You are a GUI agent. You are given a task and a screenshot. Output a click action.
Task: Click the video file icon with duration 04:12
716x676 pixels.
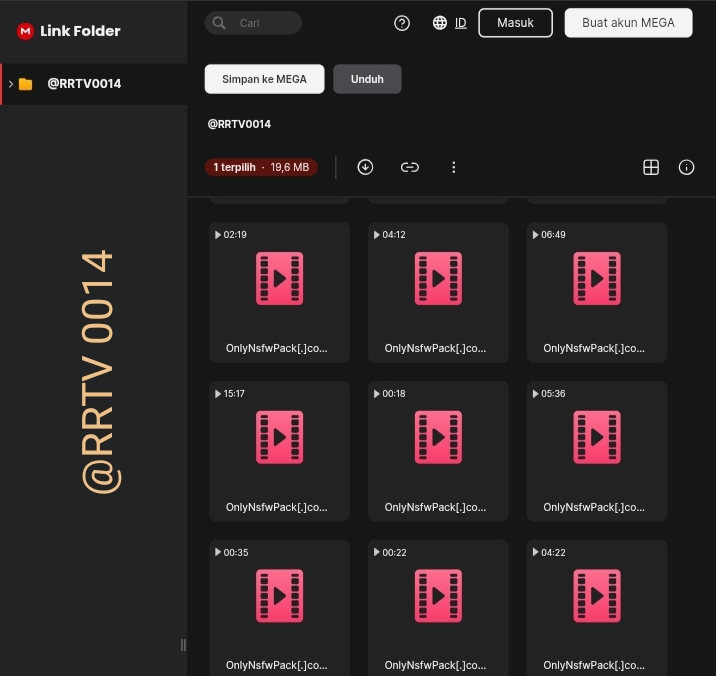click(438, 278)
